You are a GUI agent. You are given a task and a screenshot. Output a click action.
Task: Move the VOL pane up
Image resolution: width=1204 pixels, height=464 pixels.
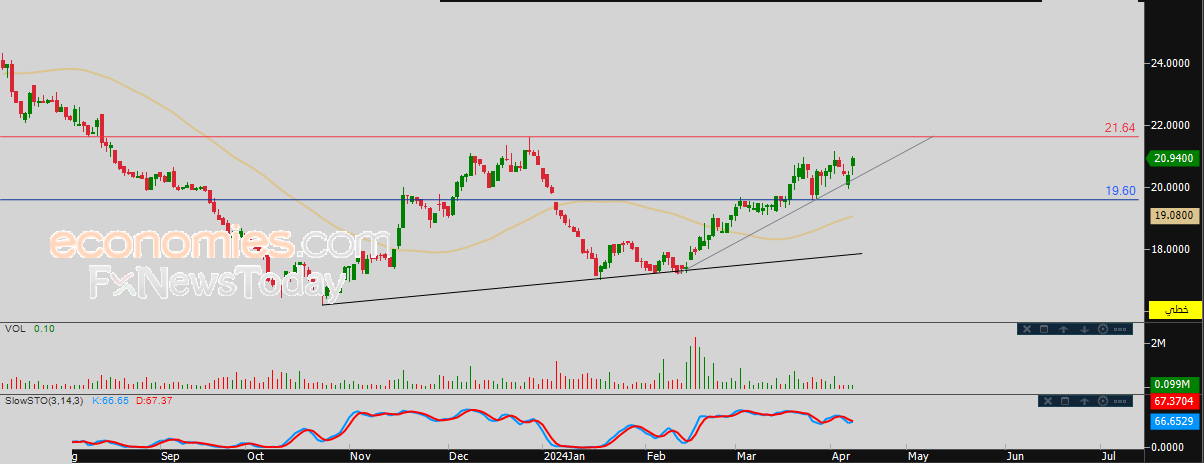pyautogui.click(x=1063, y=329)
